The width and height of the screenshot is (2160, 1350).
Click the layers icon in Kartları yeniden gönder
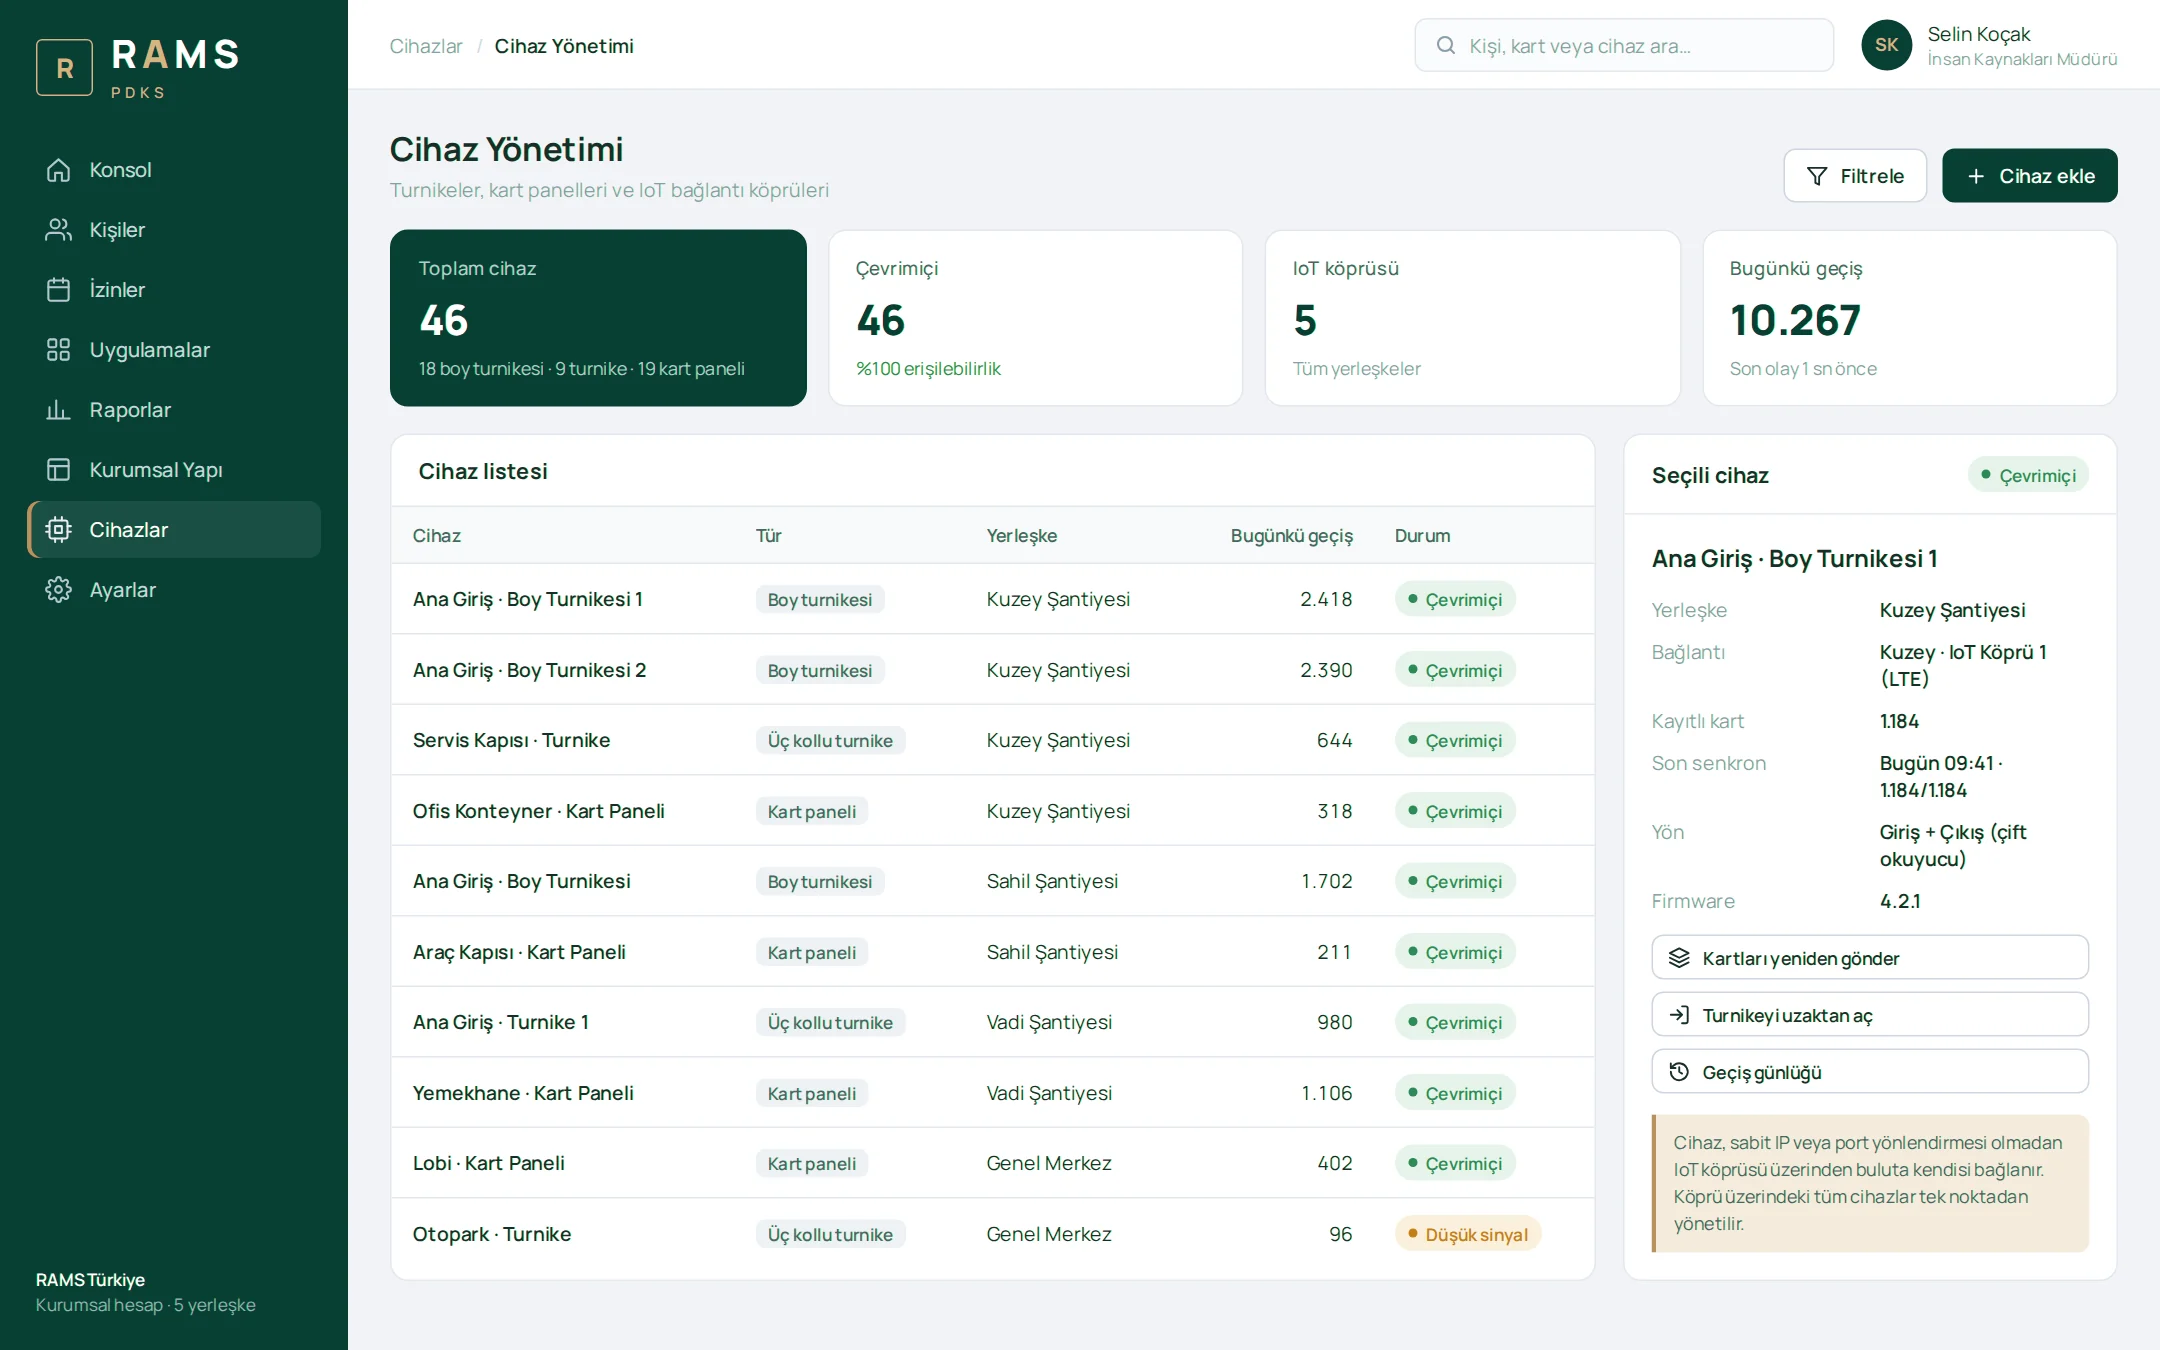coord(1679,958)
